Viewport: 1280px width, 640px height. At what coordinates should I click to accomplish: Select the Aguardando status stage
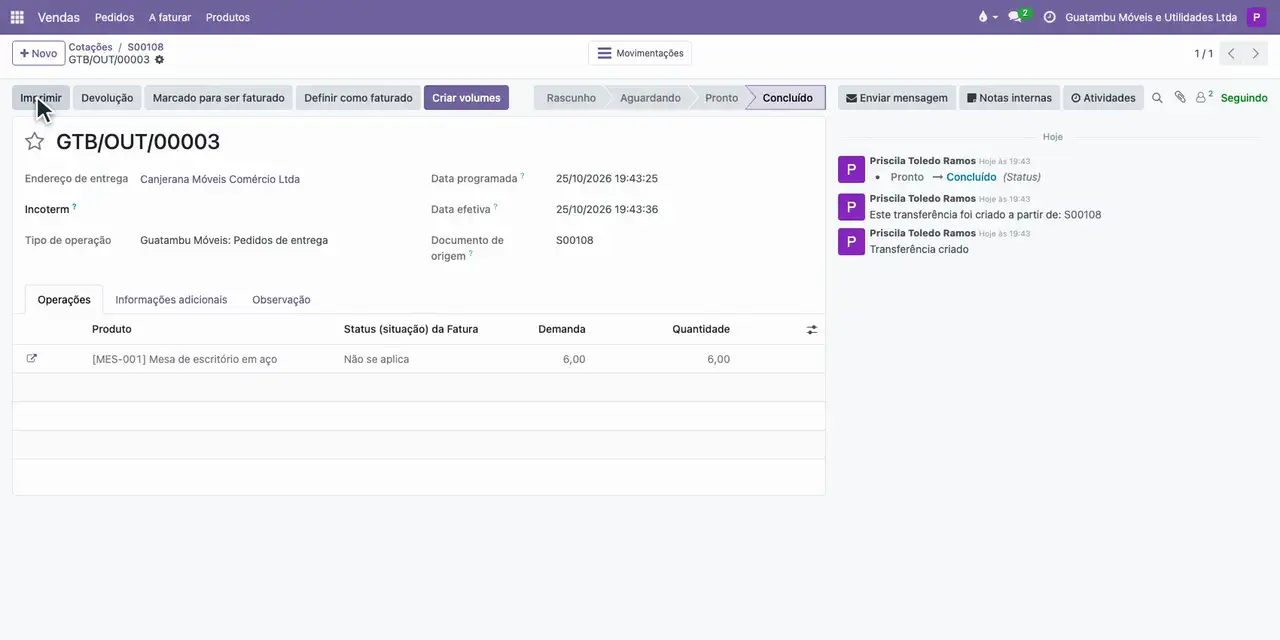coord(650,98)
